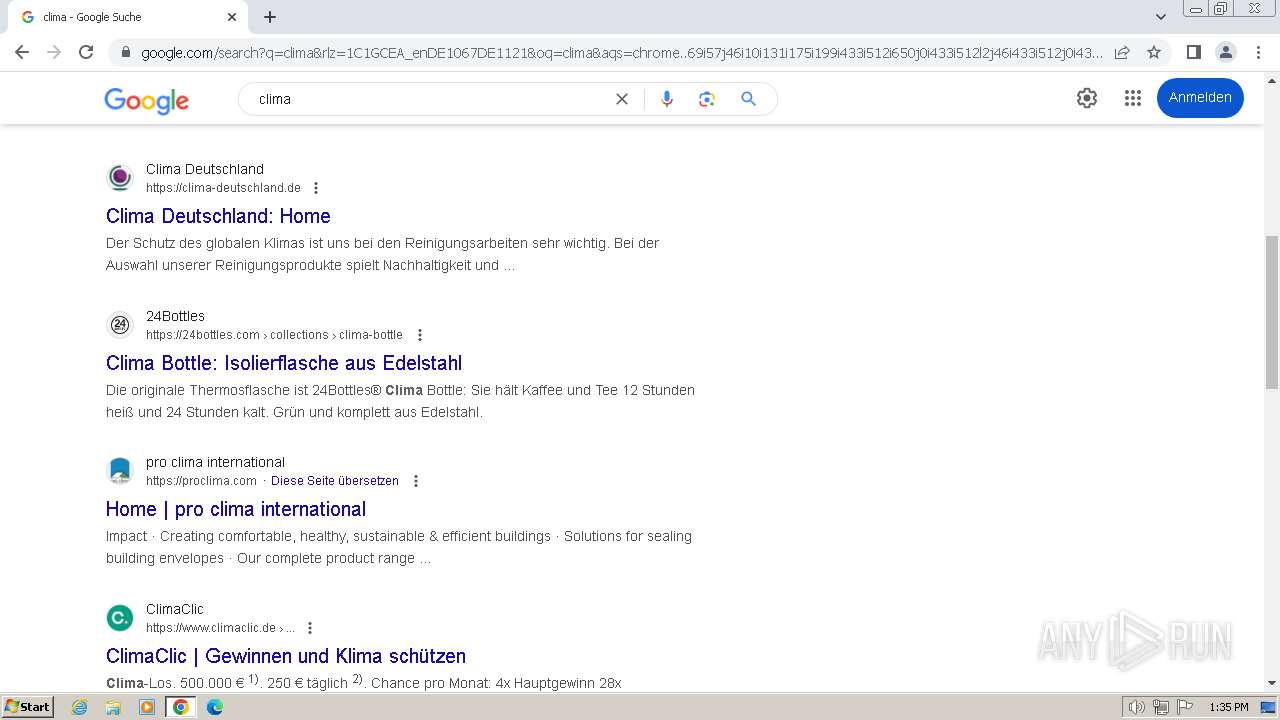Open the tab search dropdown
This screenshot has width=1280, height=720.
(1161, 17)
